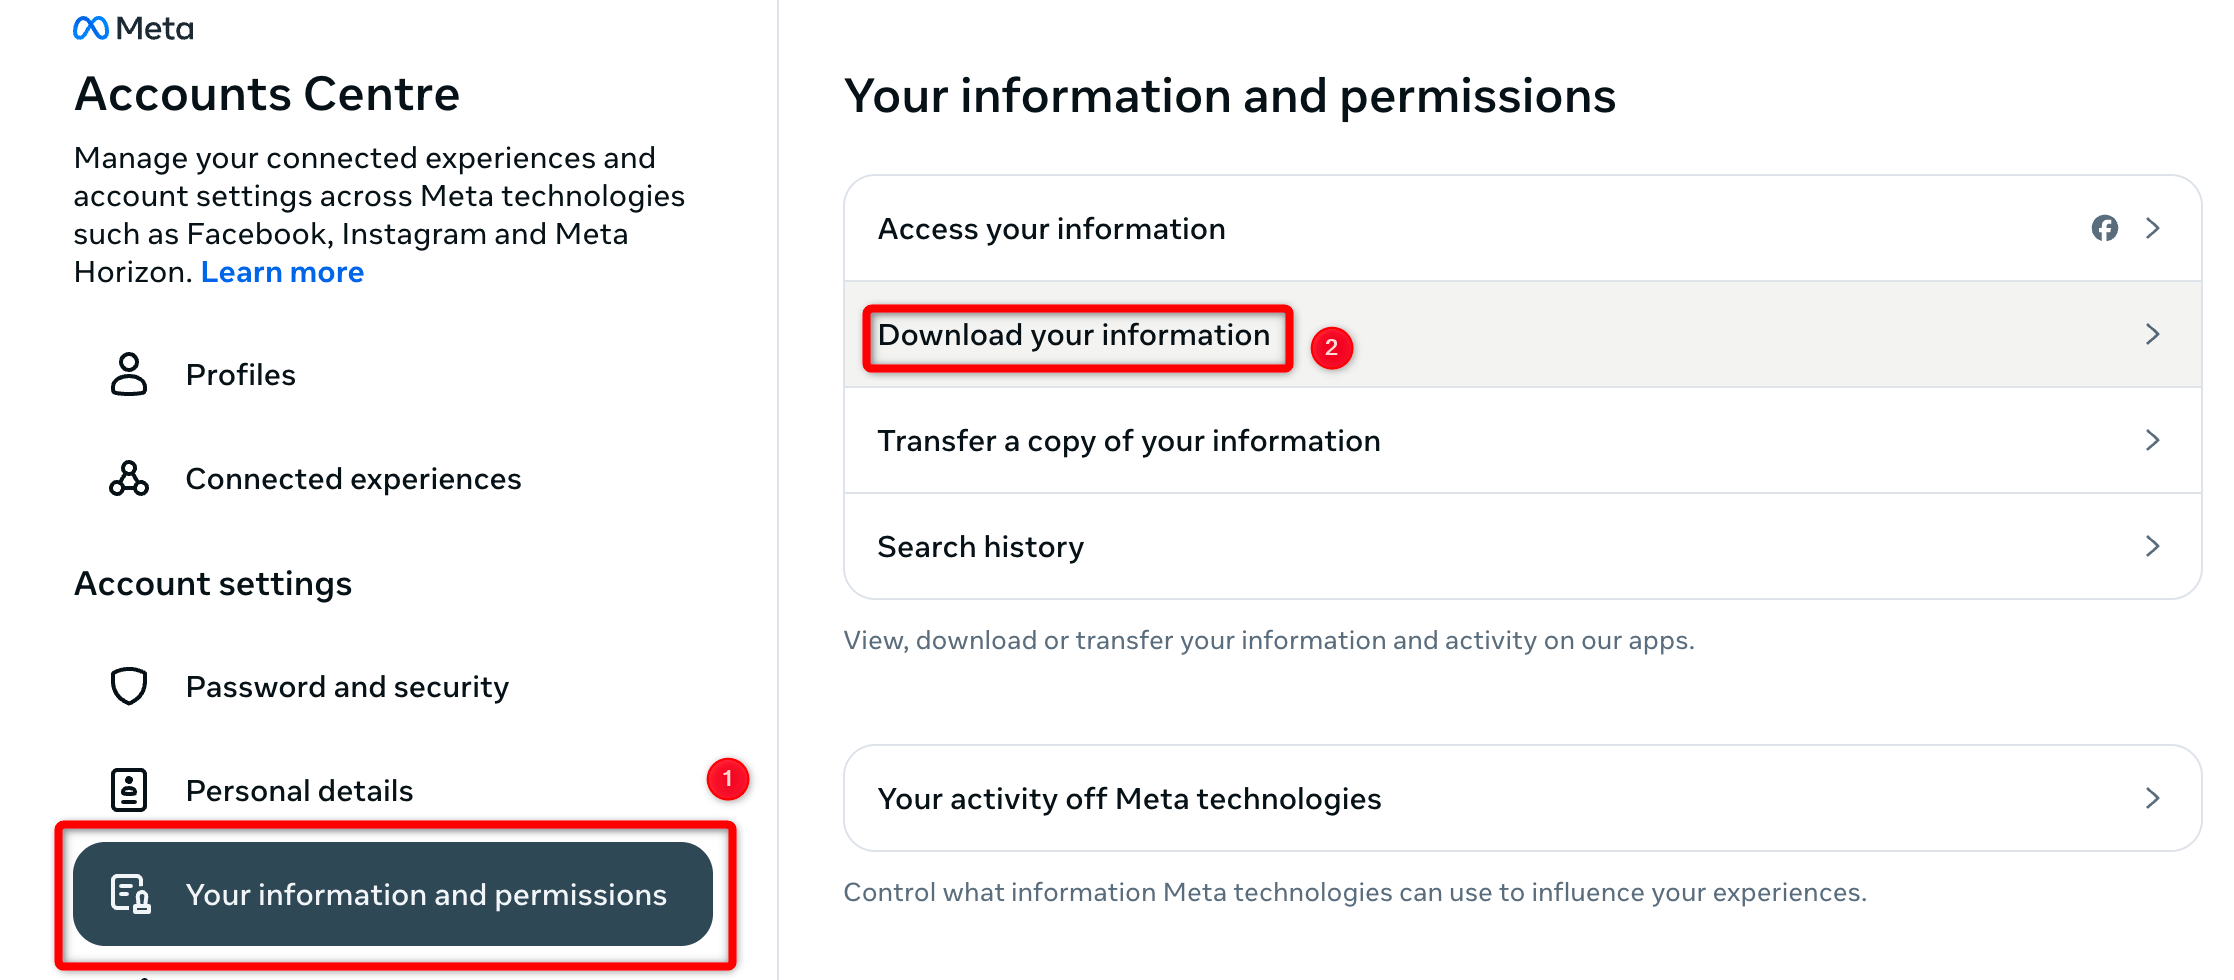
Task: Click the Connected experiences icon
Action: coord(128,478)
